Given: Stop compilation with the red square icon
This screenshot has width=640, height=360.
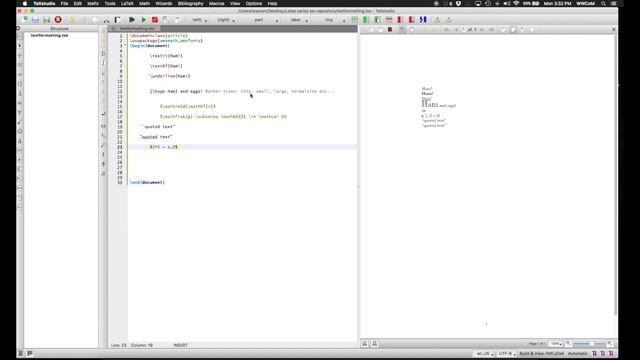Looking at the screenshot, I should (155, 20).
